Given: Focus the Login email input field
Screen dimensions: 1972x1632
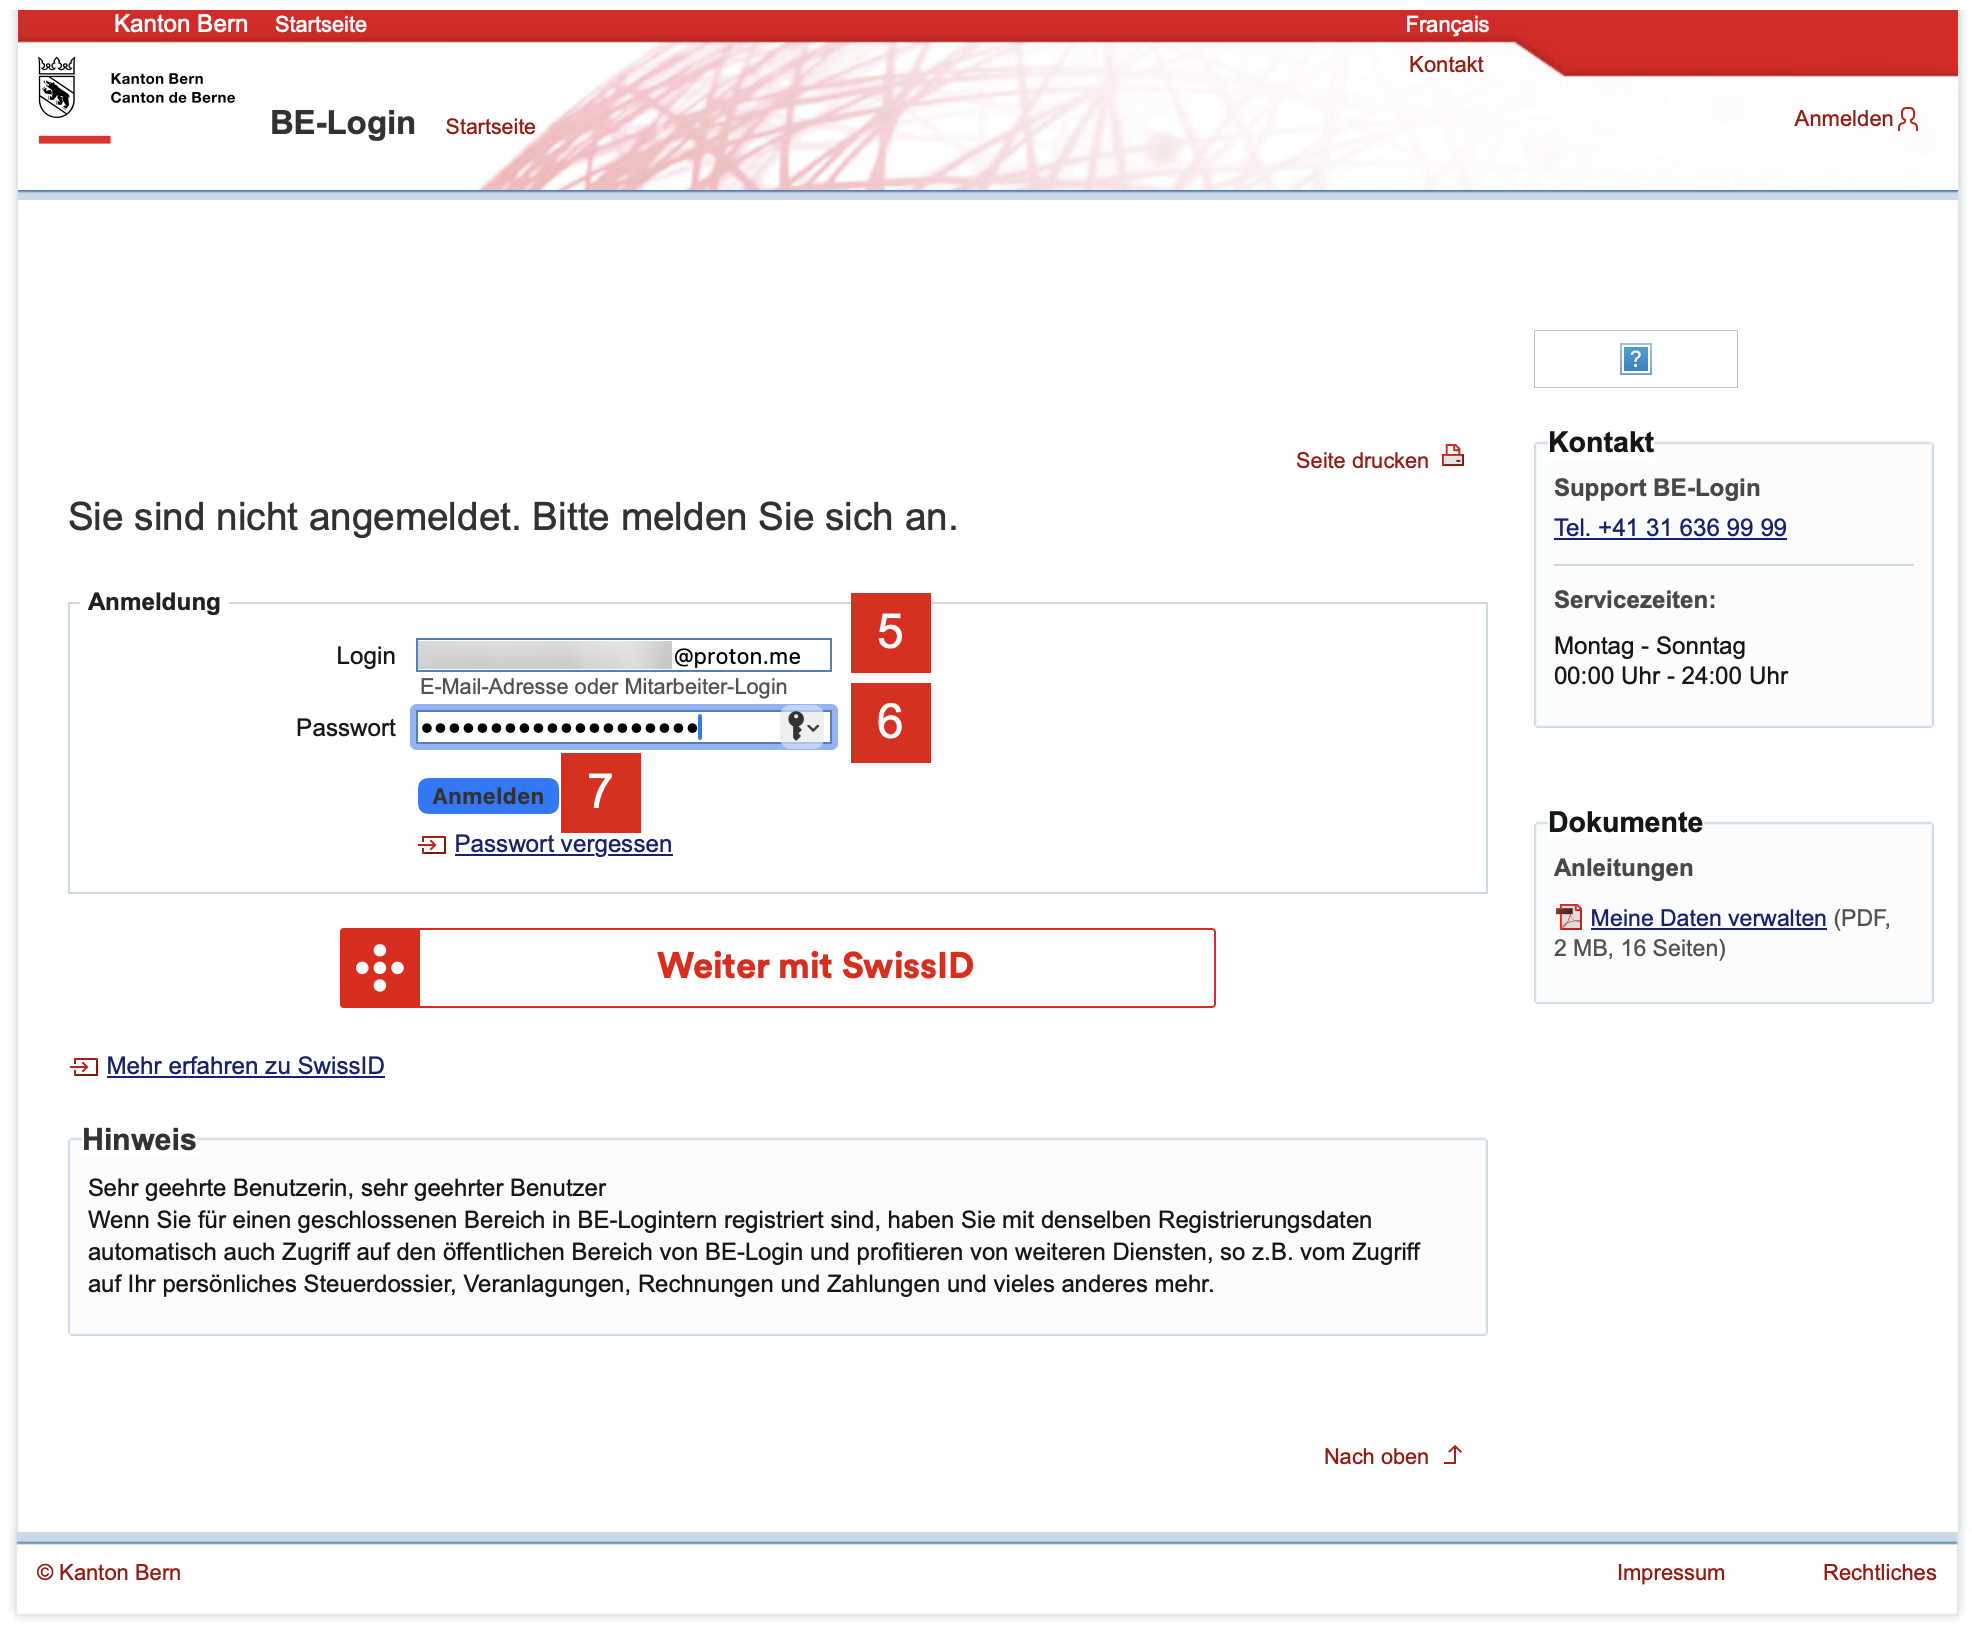Looking at the screenshot, I should click(622, 656).
